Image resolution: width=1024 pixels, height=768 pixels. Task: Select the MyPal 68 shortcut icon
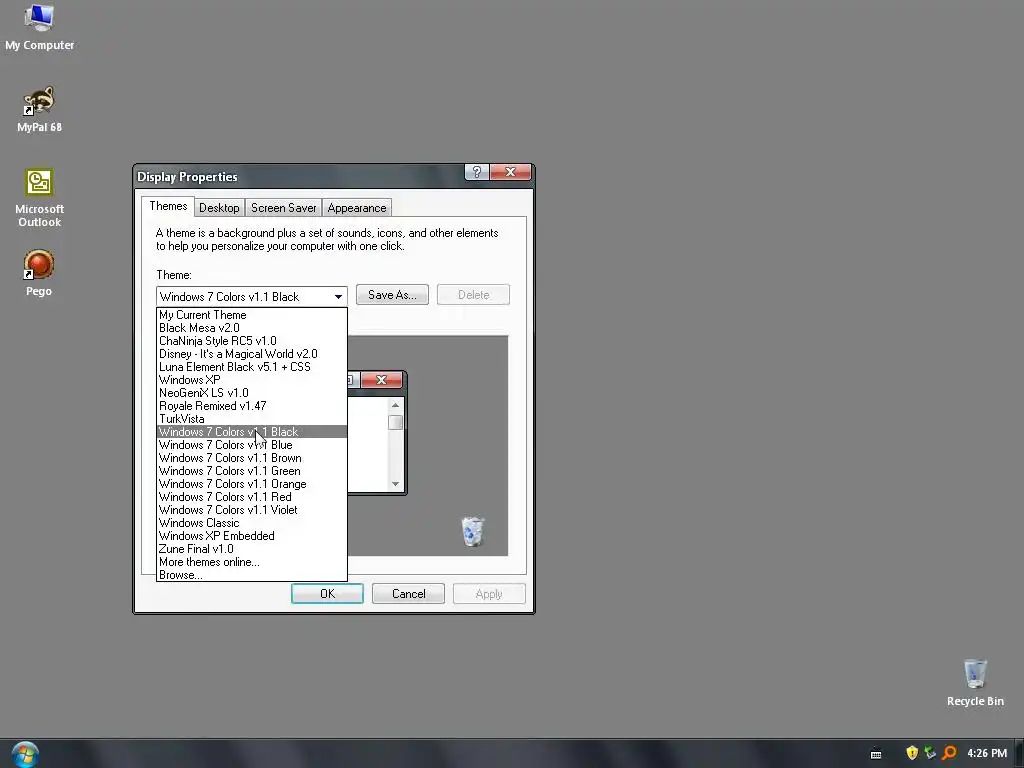pos(39,109)
